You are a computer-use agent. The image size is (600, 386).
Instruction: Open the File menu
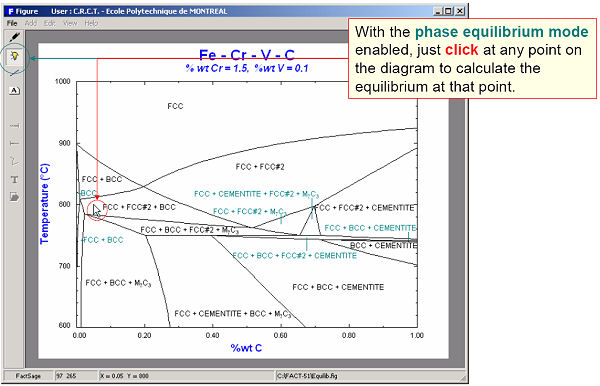pos(12,23)
